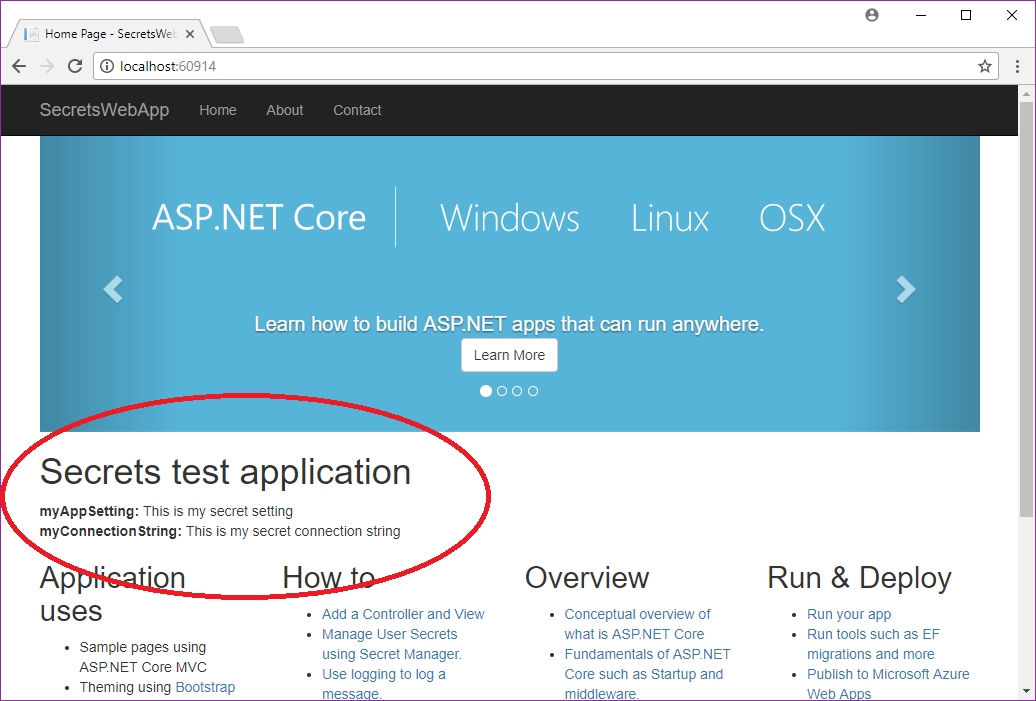Open a new browser tab

coord(226,33)
